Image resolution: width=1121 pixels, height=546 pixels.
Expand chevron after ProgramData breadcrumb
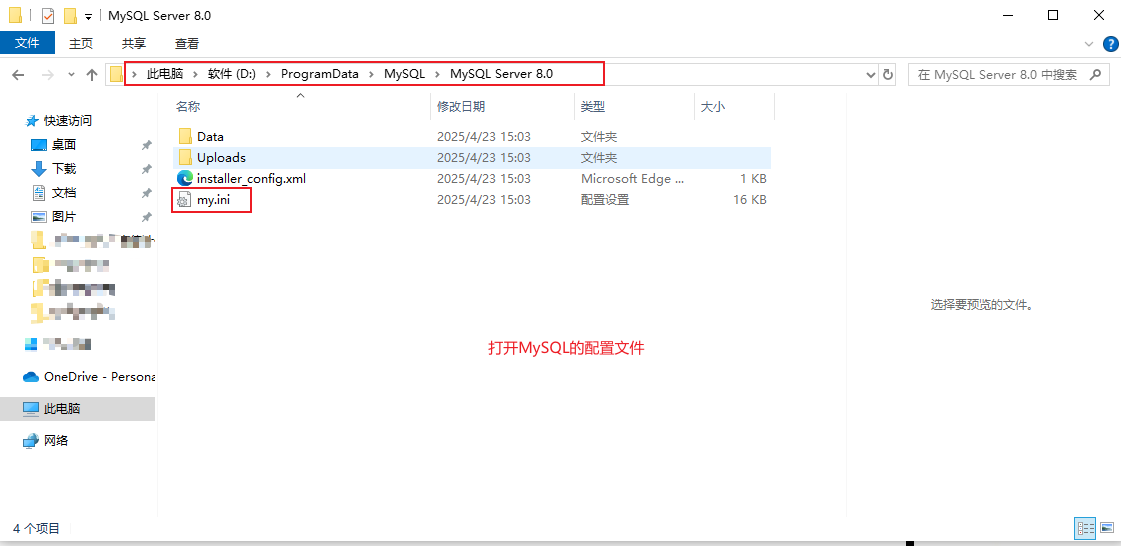(x=371, y=74)
